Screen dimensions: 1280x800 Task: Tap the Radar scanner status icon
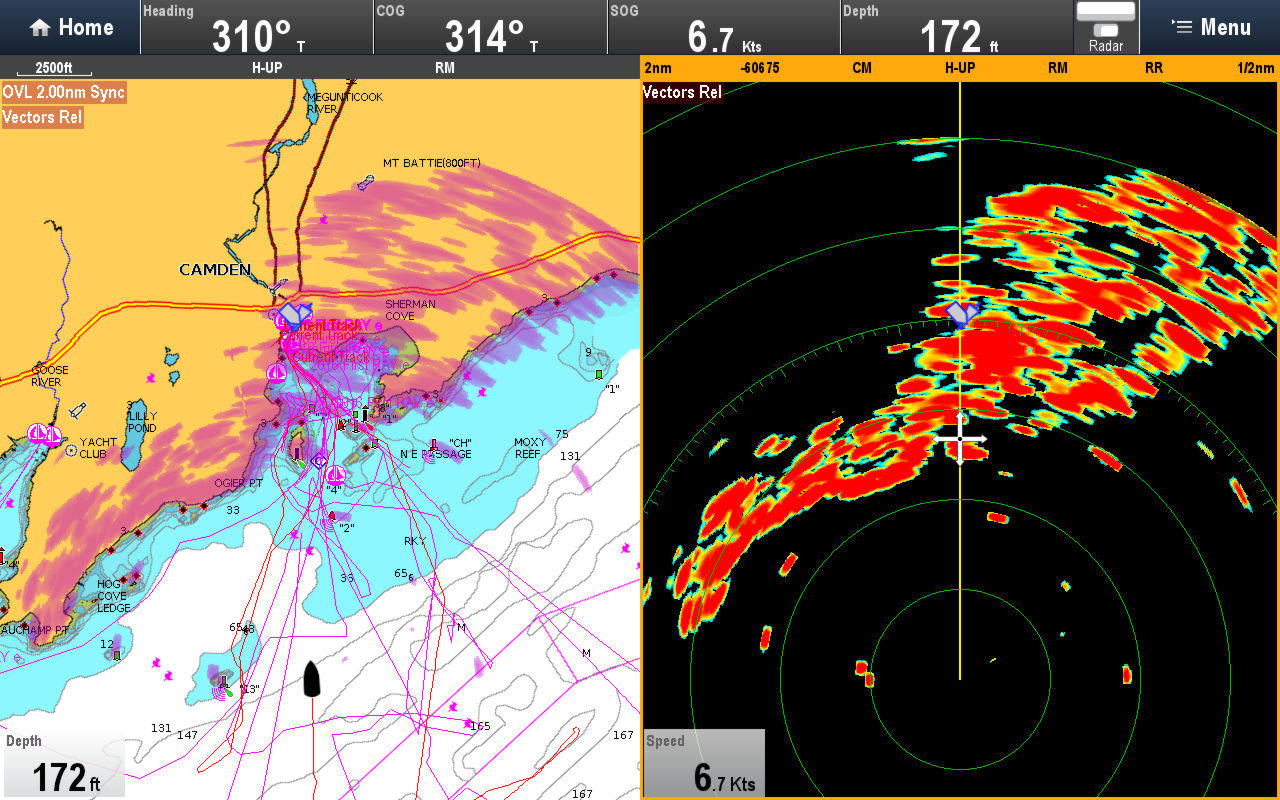pyautogui.click(x=1106, y=27)
